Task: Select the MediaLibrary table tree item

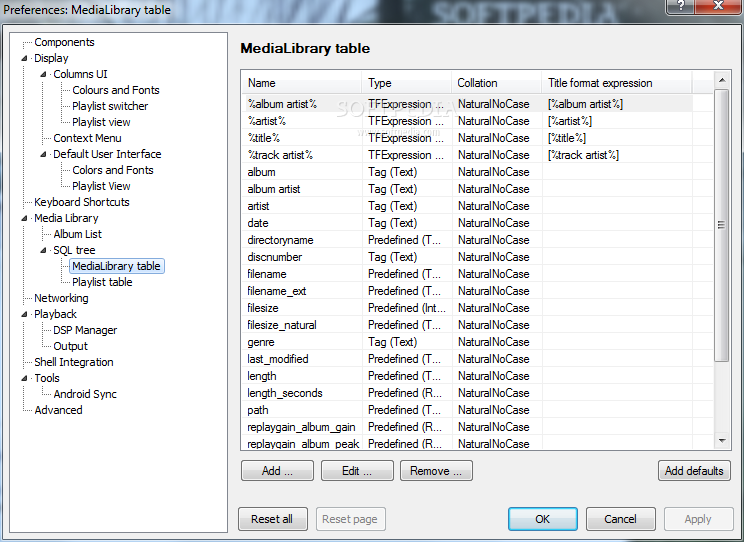Action: (x=116, y=266)
